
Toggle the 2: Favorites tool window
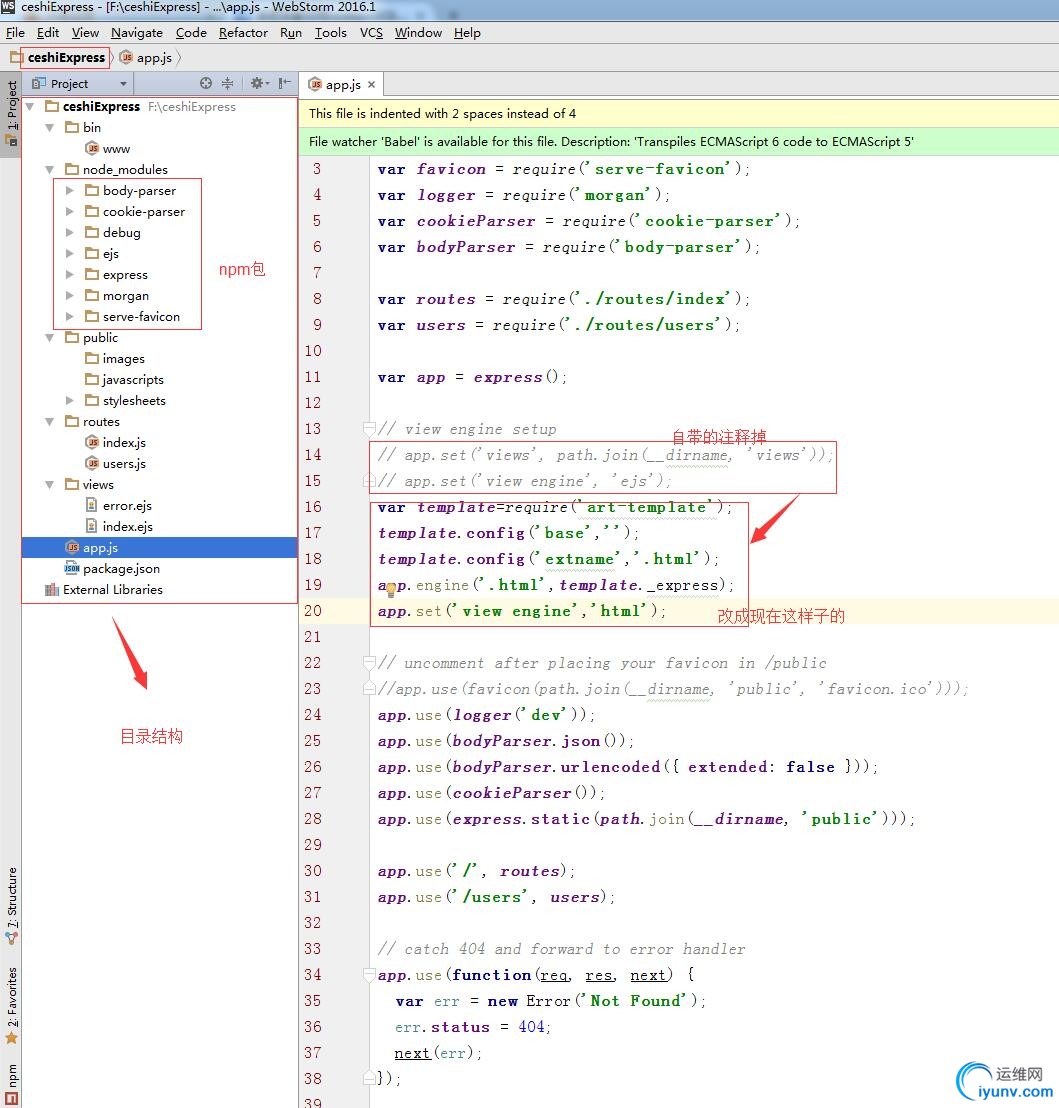point(11,1005)
